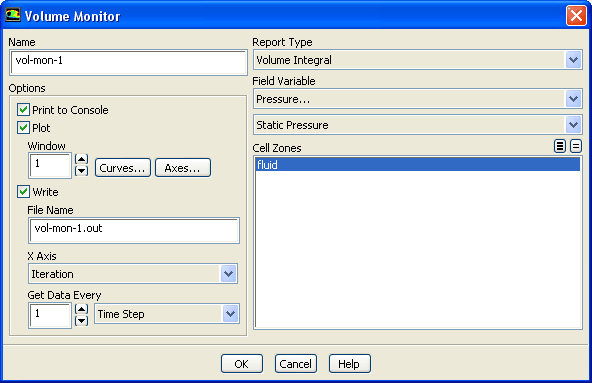This screenshot has width=592, height=383.
Task: Toggle the Plot checkbox
Action: [x=23, y=128]
